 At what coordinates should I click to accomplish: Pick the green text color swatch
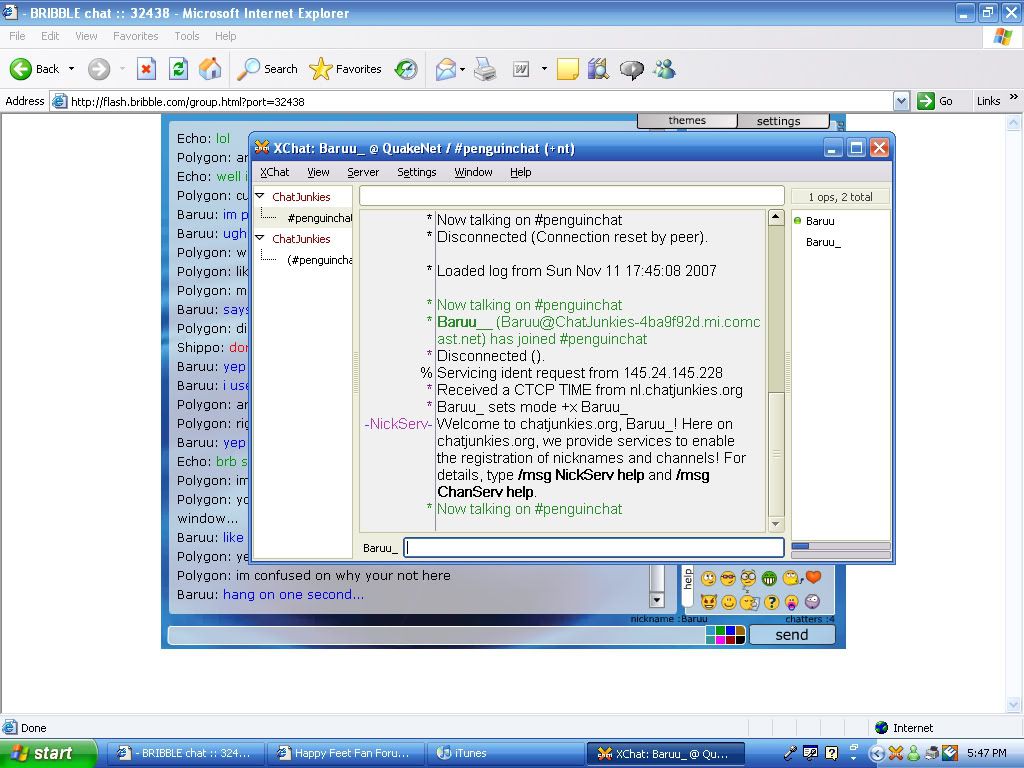[720, 630]
